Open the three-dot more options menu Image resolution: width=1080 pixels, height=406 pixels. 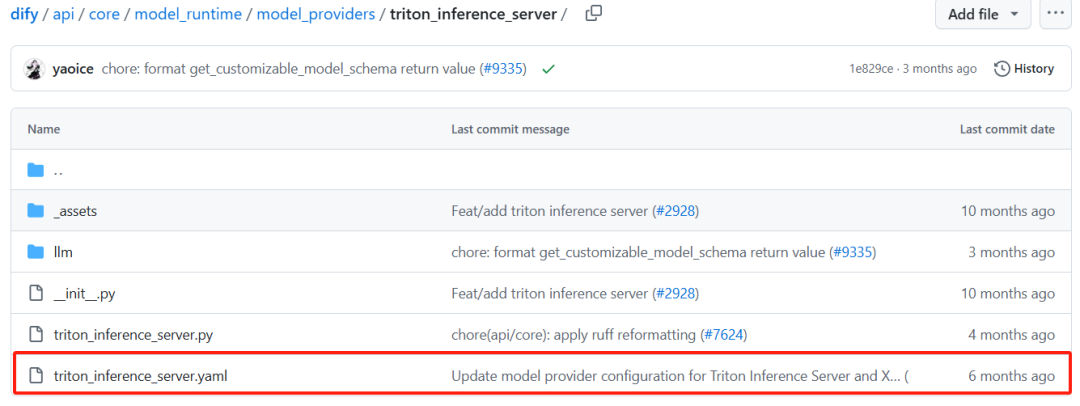1055,14
